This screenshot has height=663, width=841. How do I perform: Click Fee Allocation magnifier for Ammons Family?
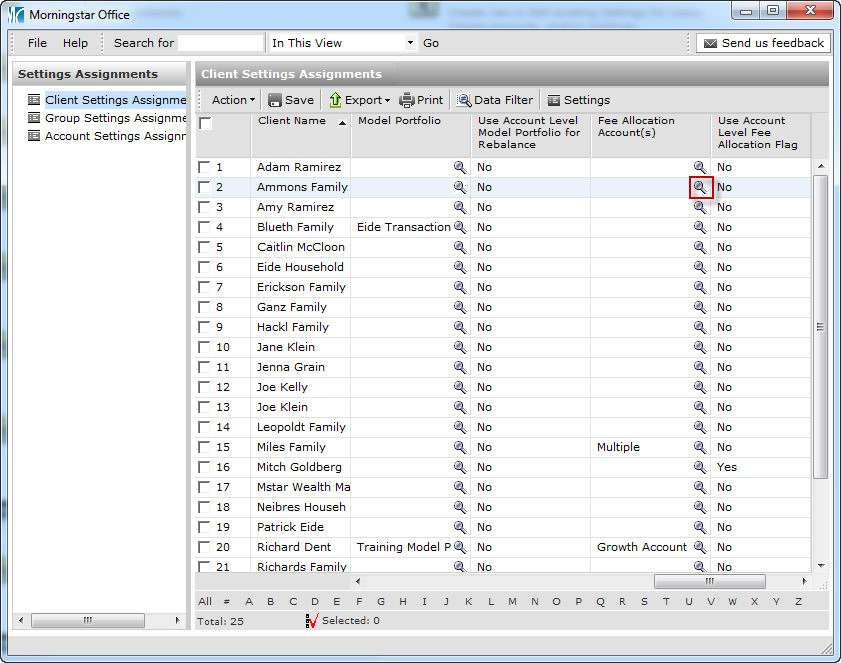pyautogui.click(x=700, y=187)
